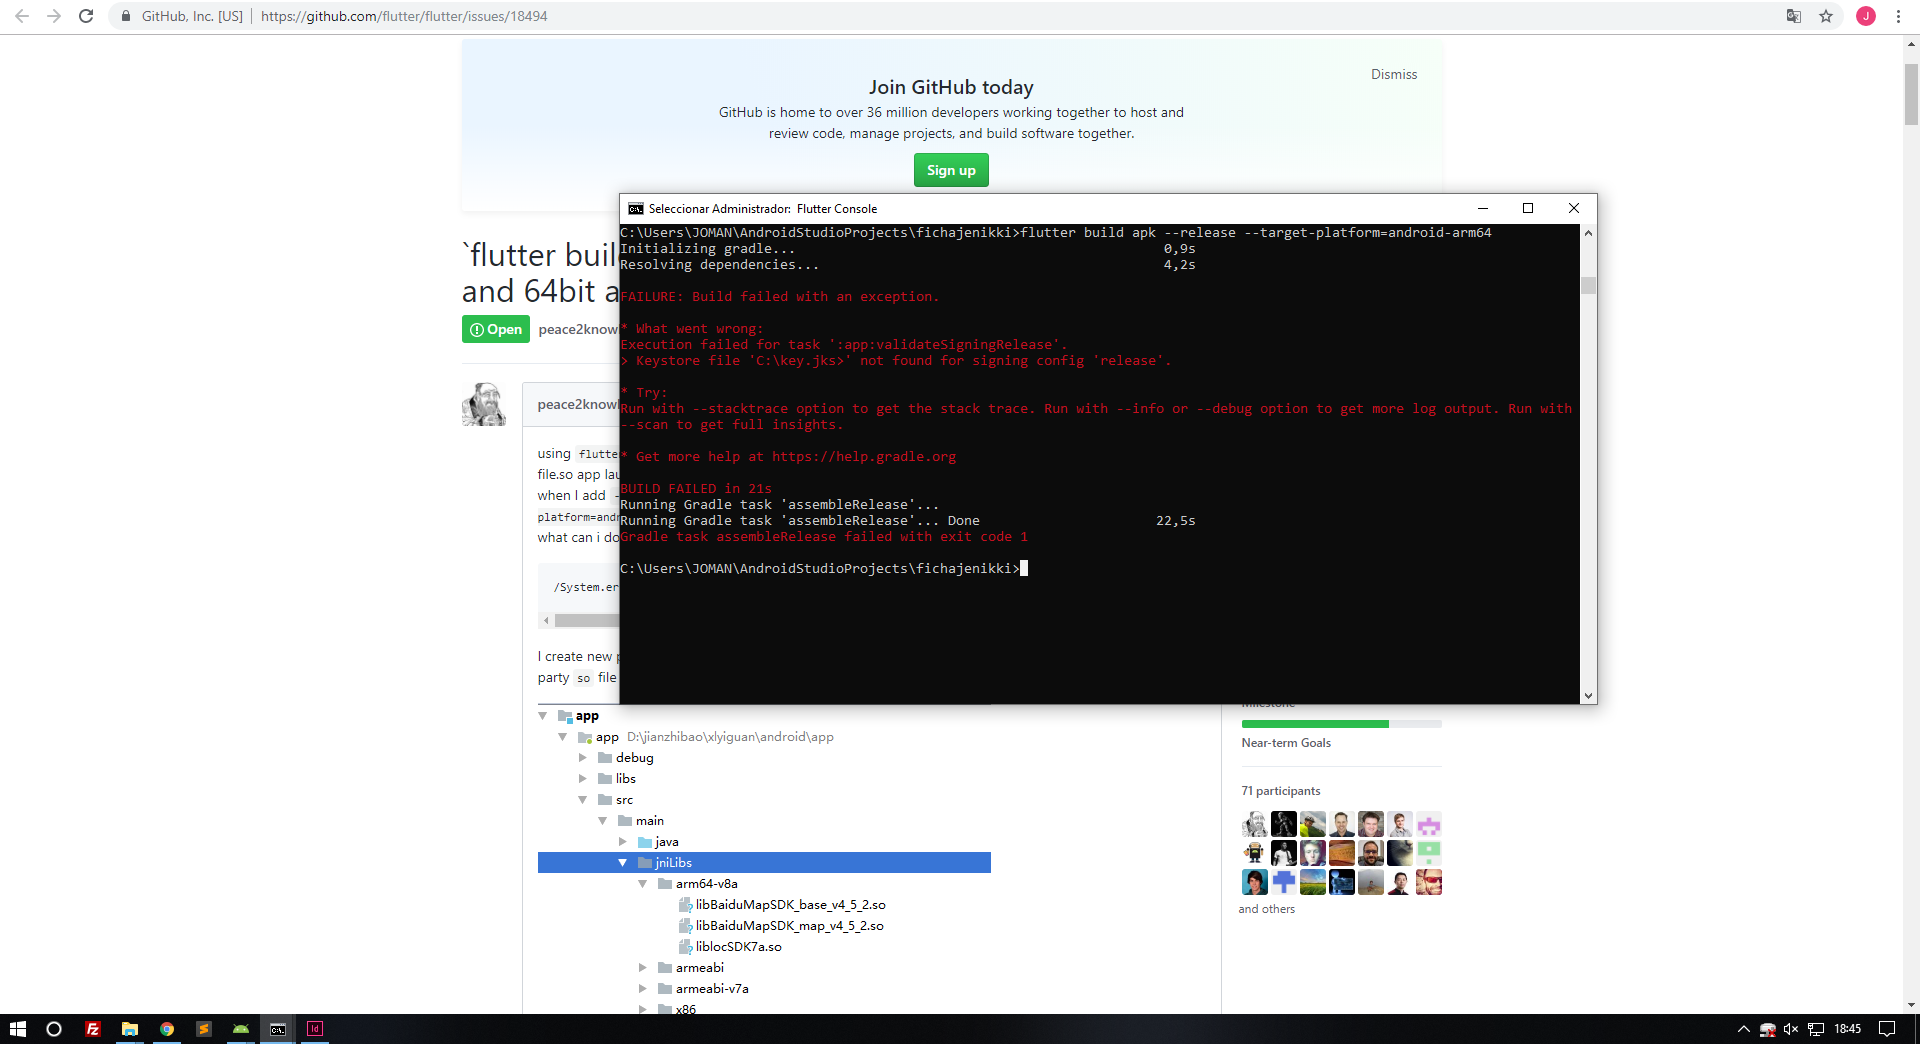Click the console scrollbar up arrow
Image resolution: width=1920 pixels, height=1044 pixels.
click(x=1588, y=233)
